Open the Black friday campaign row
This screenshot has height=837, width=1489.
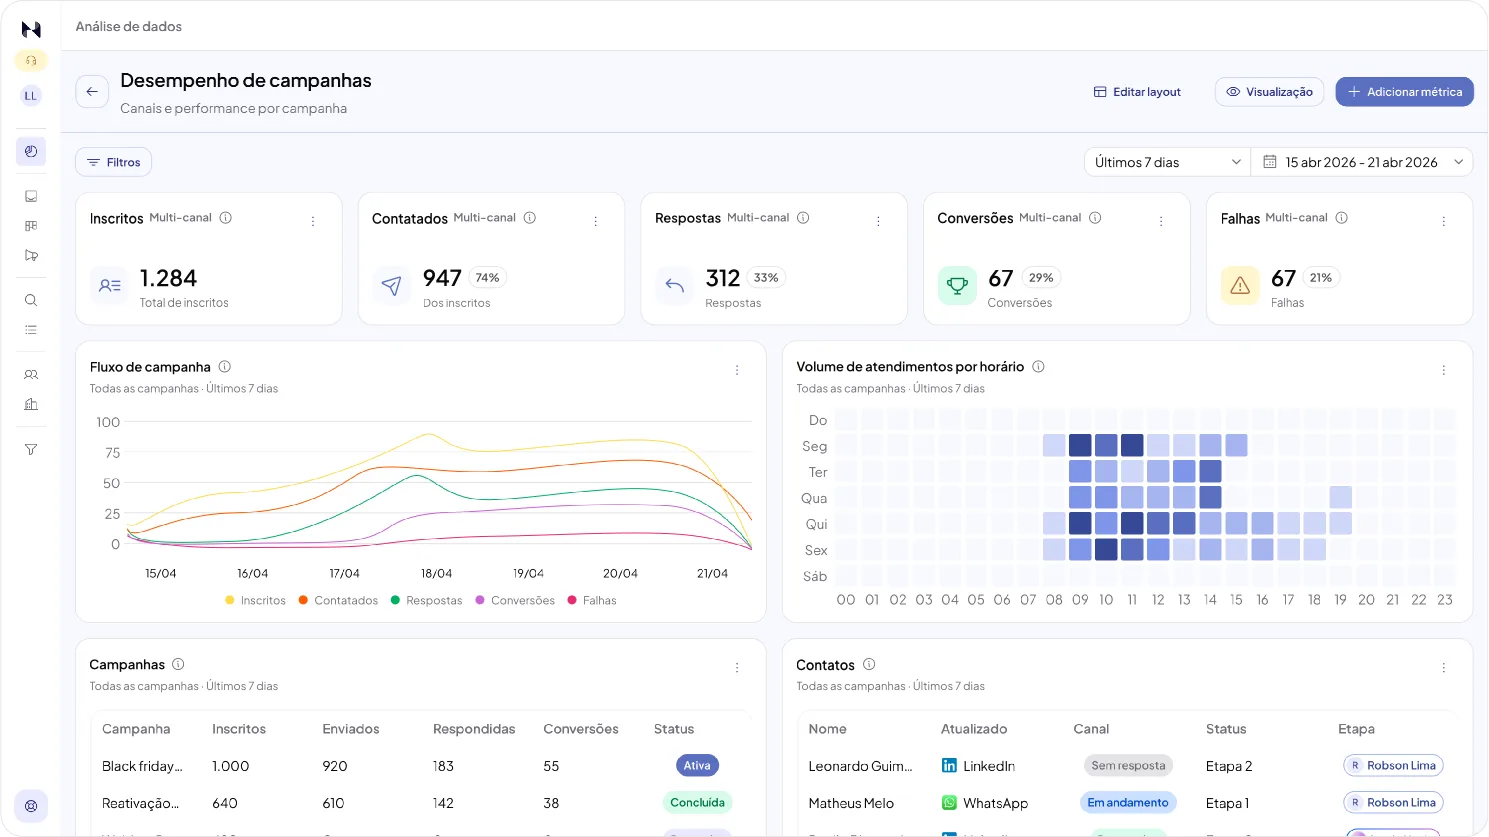point(421,766)
